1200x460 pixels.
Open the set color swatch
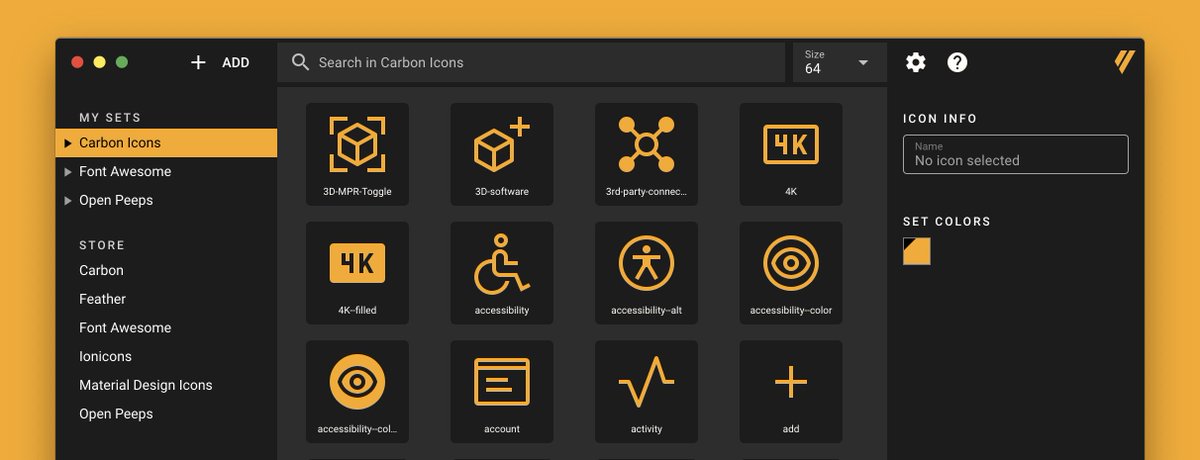pyautogui.click(x=916, y=251)
